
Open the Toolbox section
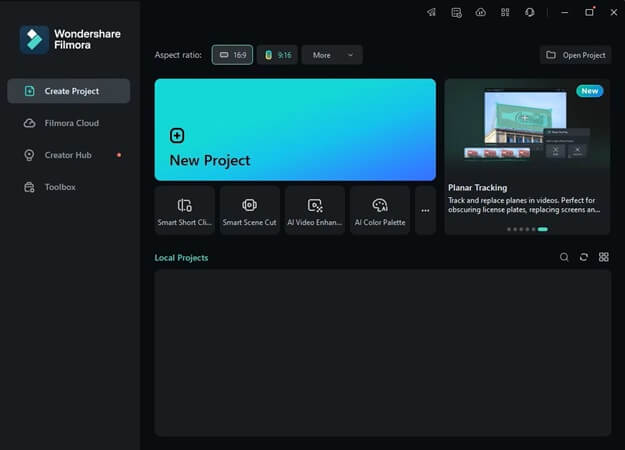pos(69,187)
